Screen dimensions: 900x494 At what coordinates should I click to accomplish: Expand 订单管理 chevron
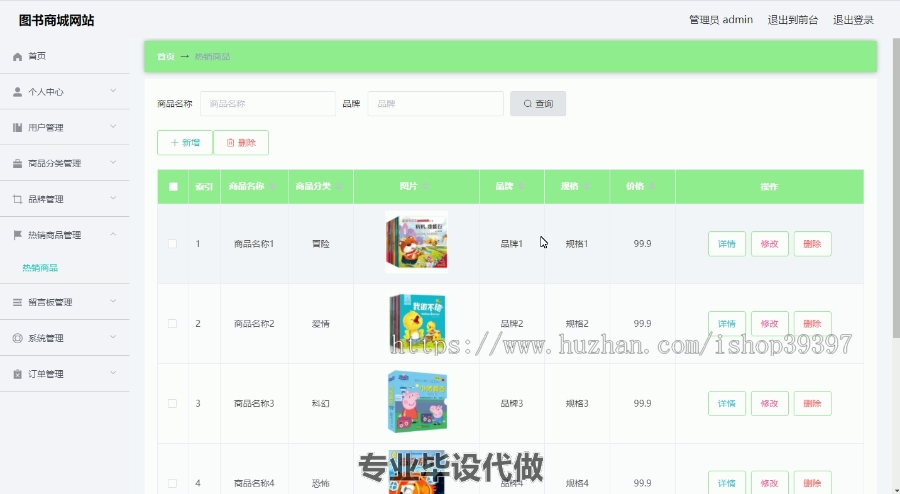coord(113,372)
